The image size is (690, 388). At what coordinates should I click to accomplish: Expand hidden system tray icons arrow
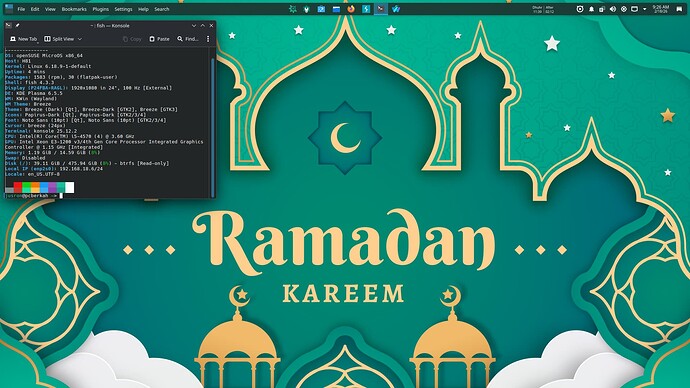click(x=645, y=9)
